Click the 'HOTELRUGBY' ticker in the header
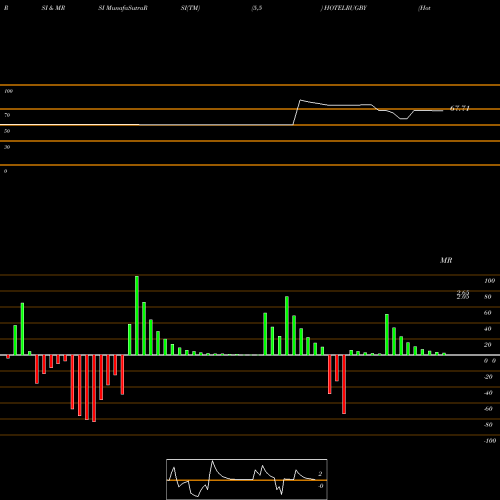This screenshot has width=500, height=500. tap(345, 8)
